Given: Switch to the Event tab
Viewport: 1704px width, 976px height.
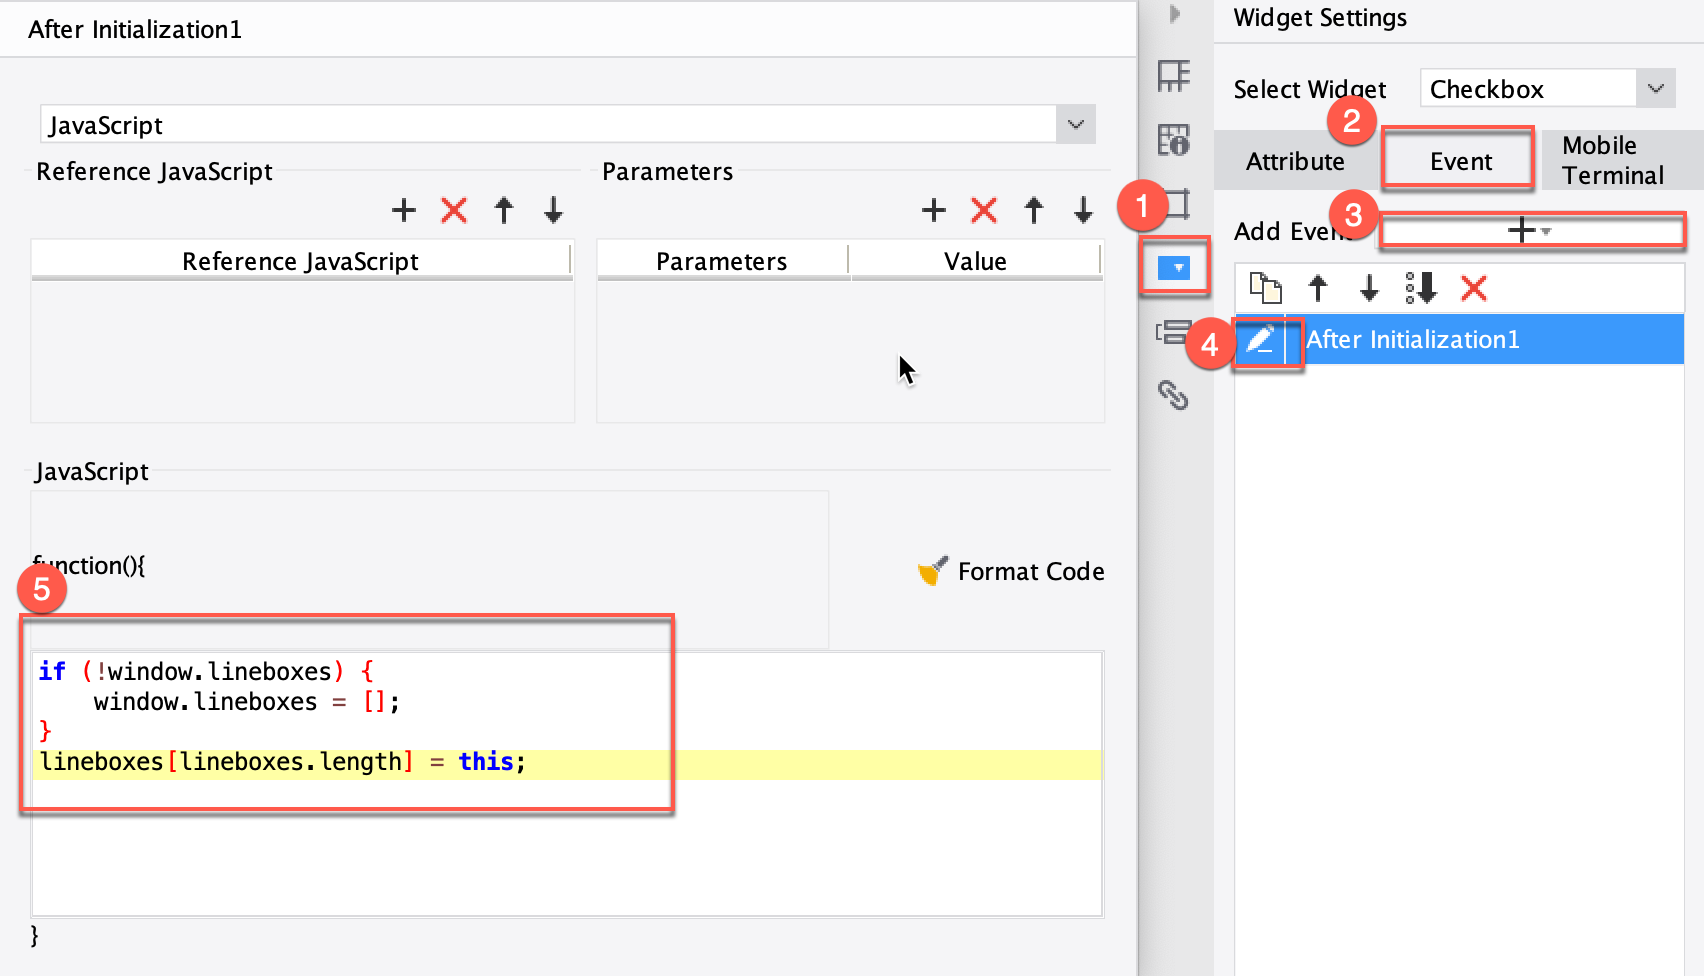Looking at the screenshot, I should click(1458, 160).
